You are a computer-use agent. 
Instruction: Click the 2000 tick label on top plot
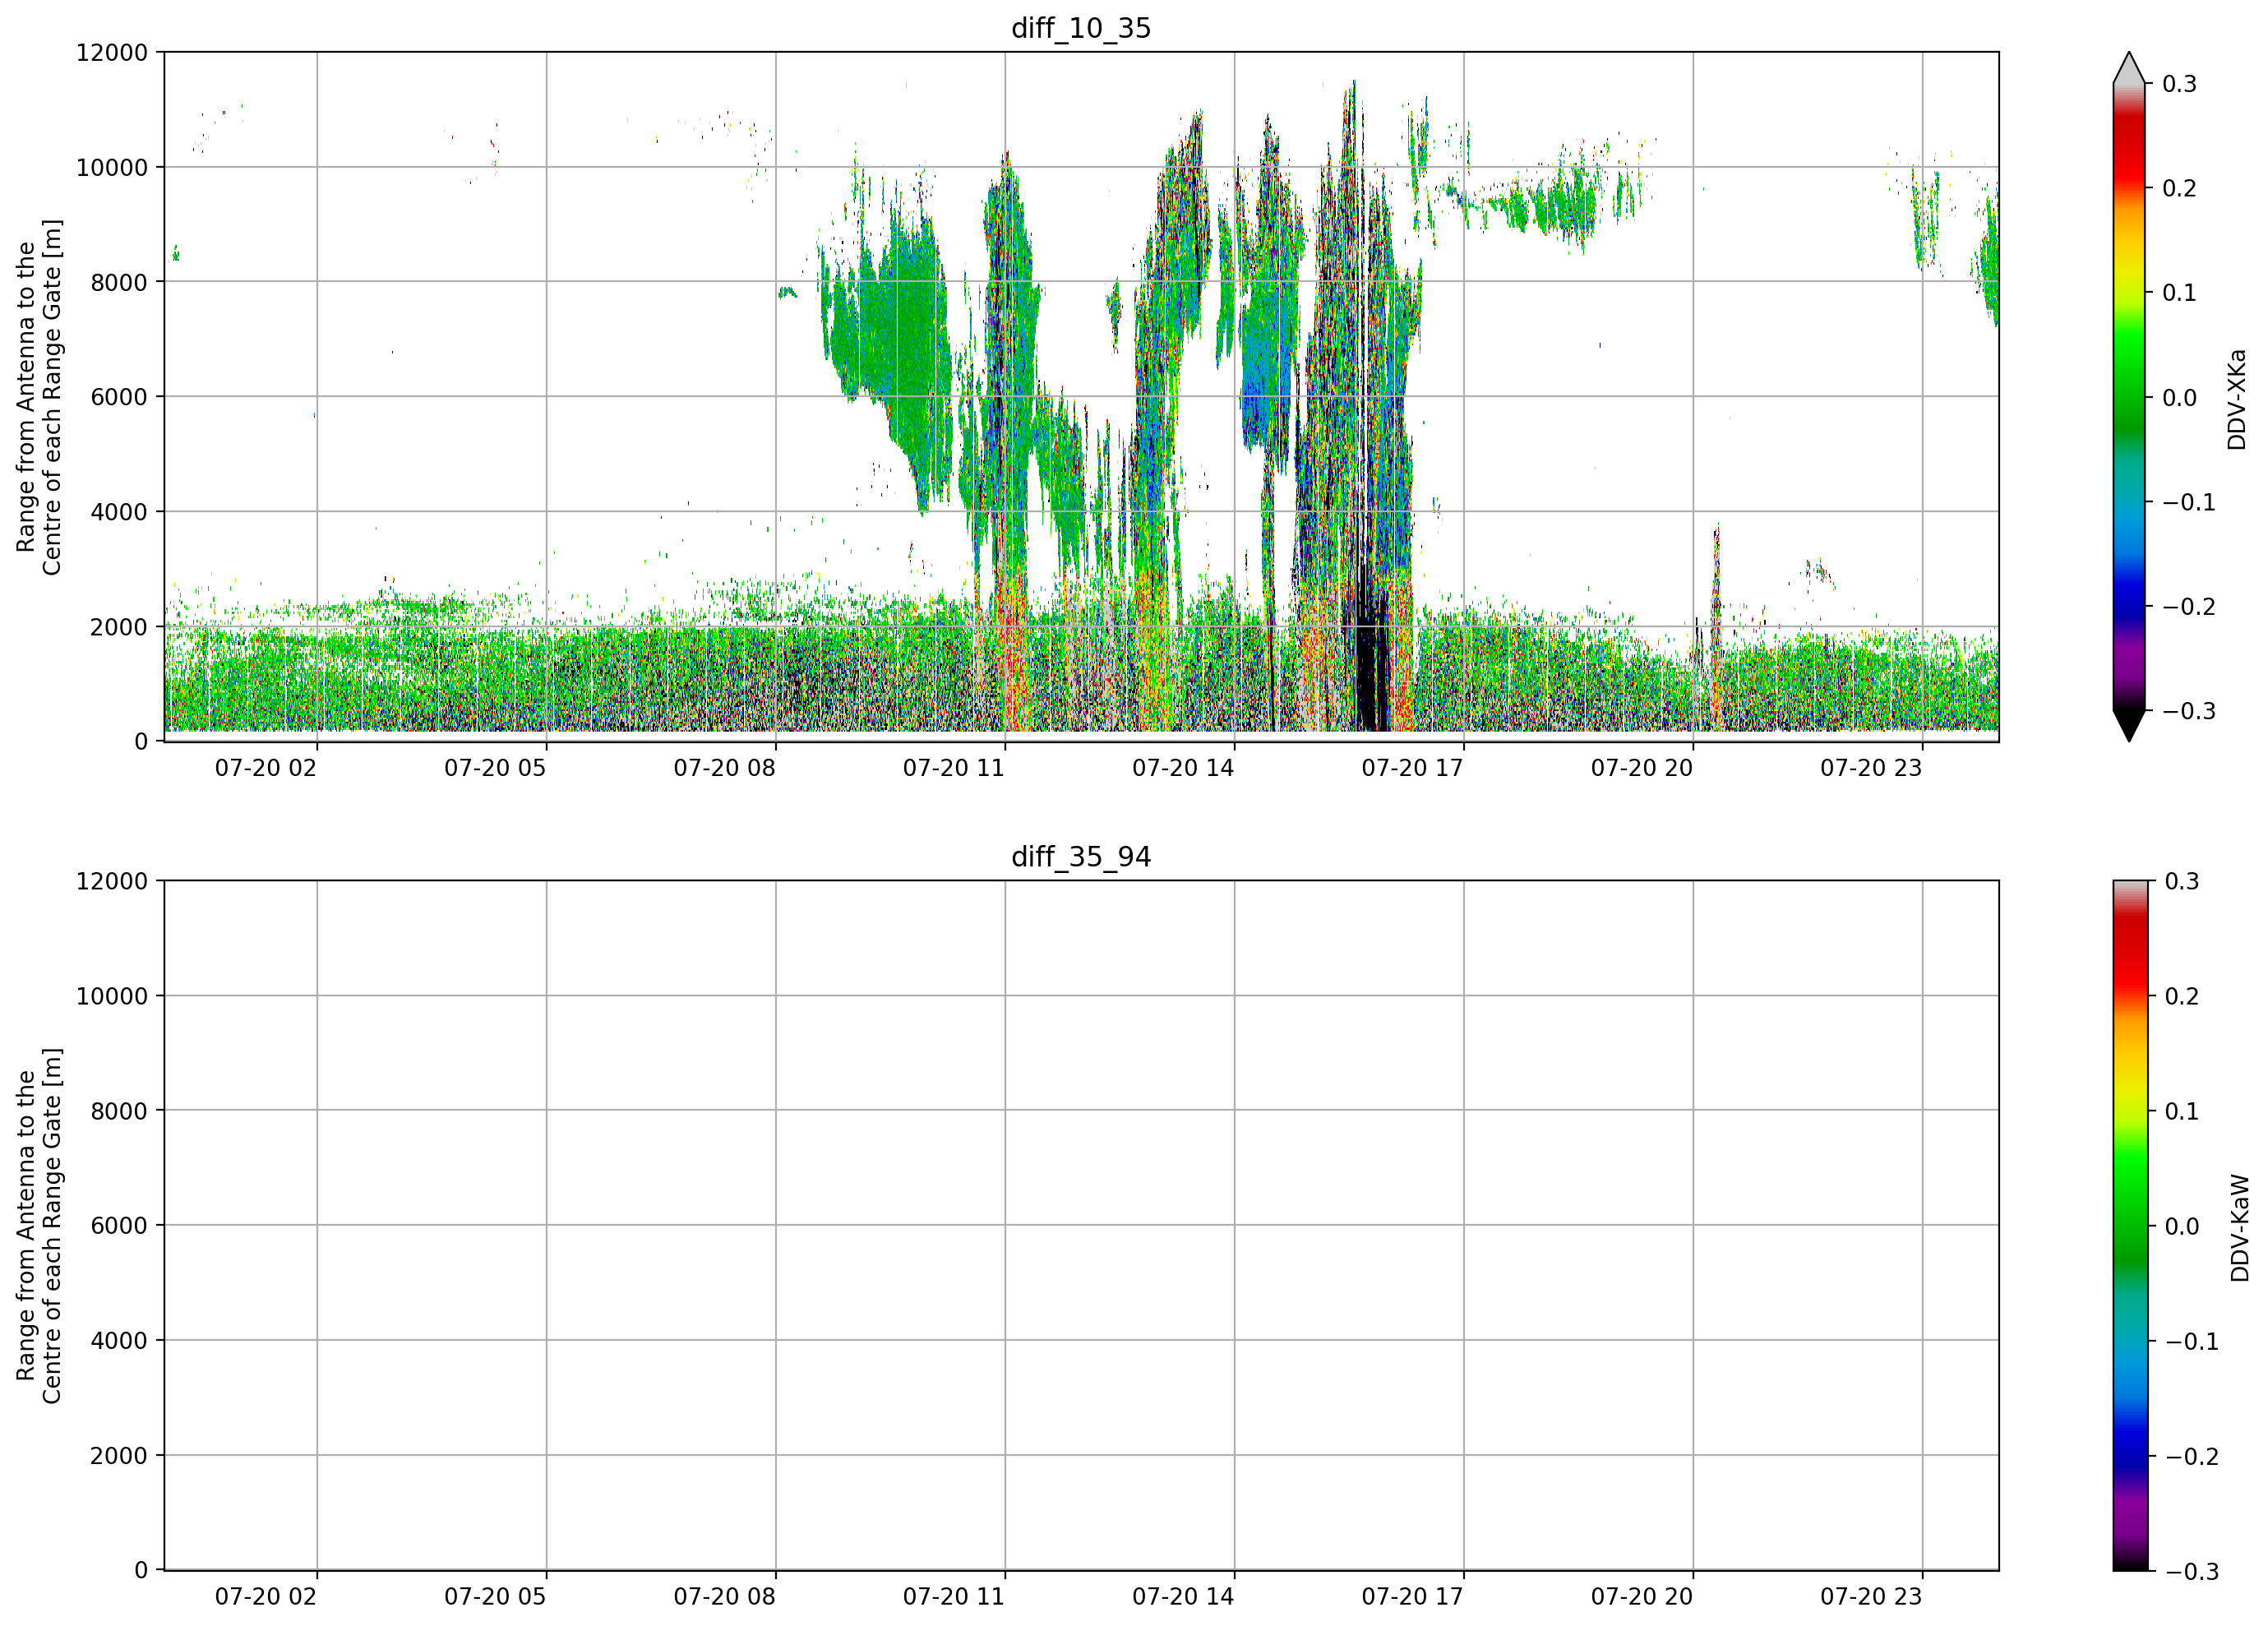click(x=119, y=627)
